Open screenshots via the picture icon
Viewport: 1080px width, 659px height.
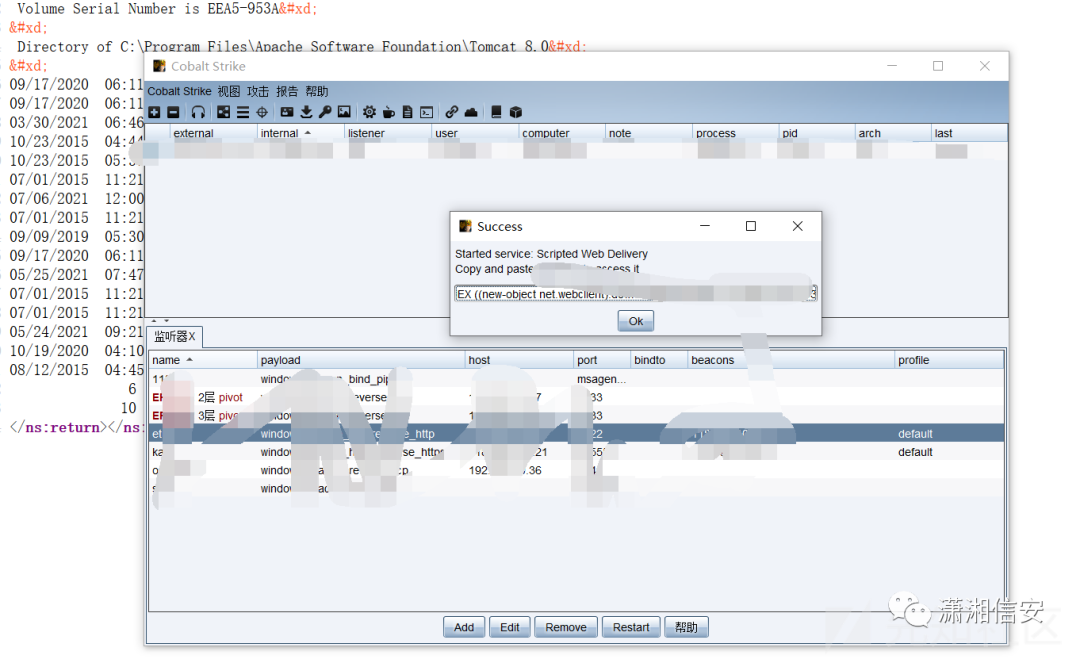[344, 112]
